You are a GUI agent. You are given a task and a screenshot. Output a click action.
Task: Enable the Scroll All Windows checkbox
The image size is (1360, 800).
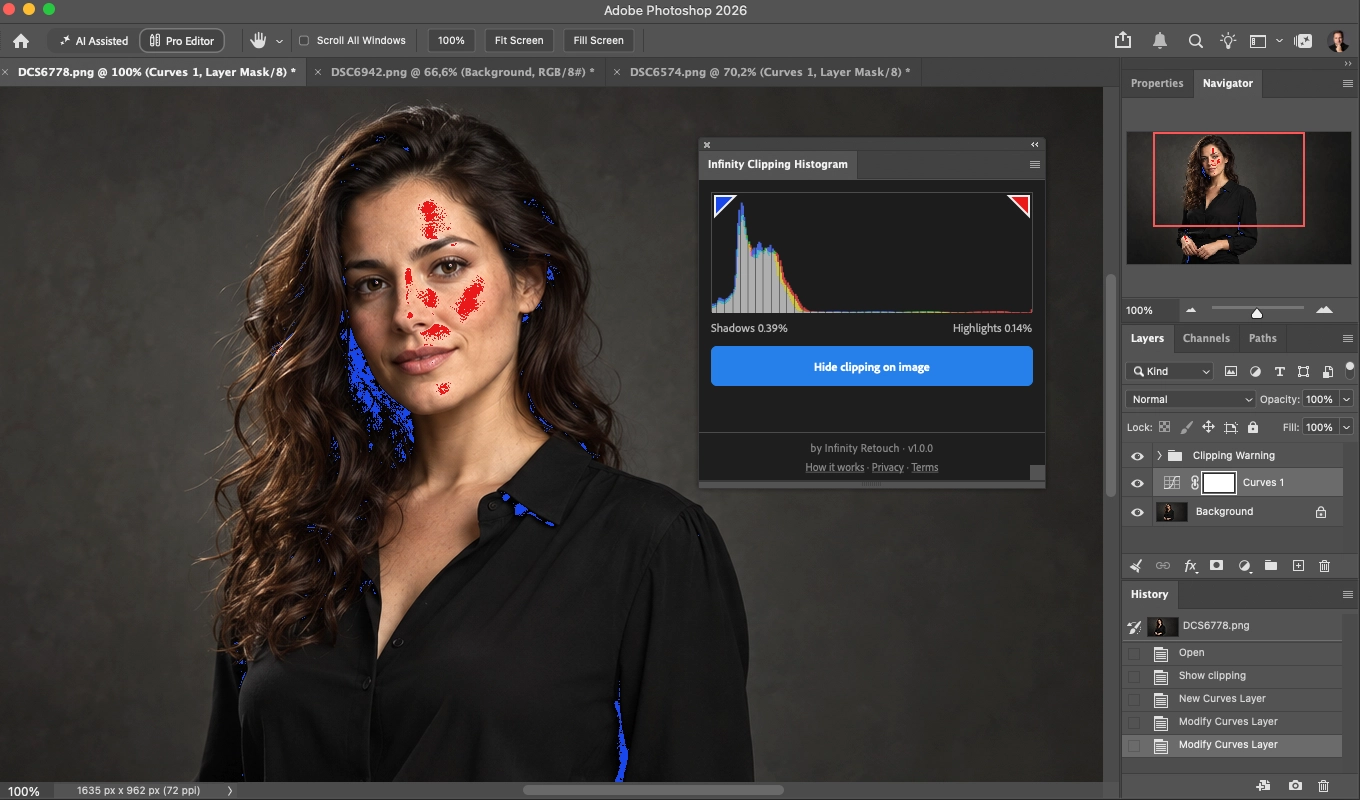pyautogui.click(x=304, y=41)
